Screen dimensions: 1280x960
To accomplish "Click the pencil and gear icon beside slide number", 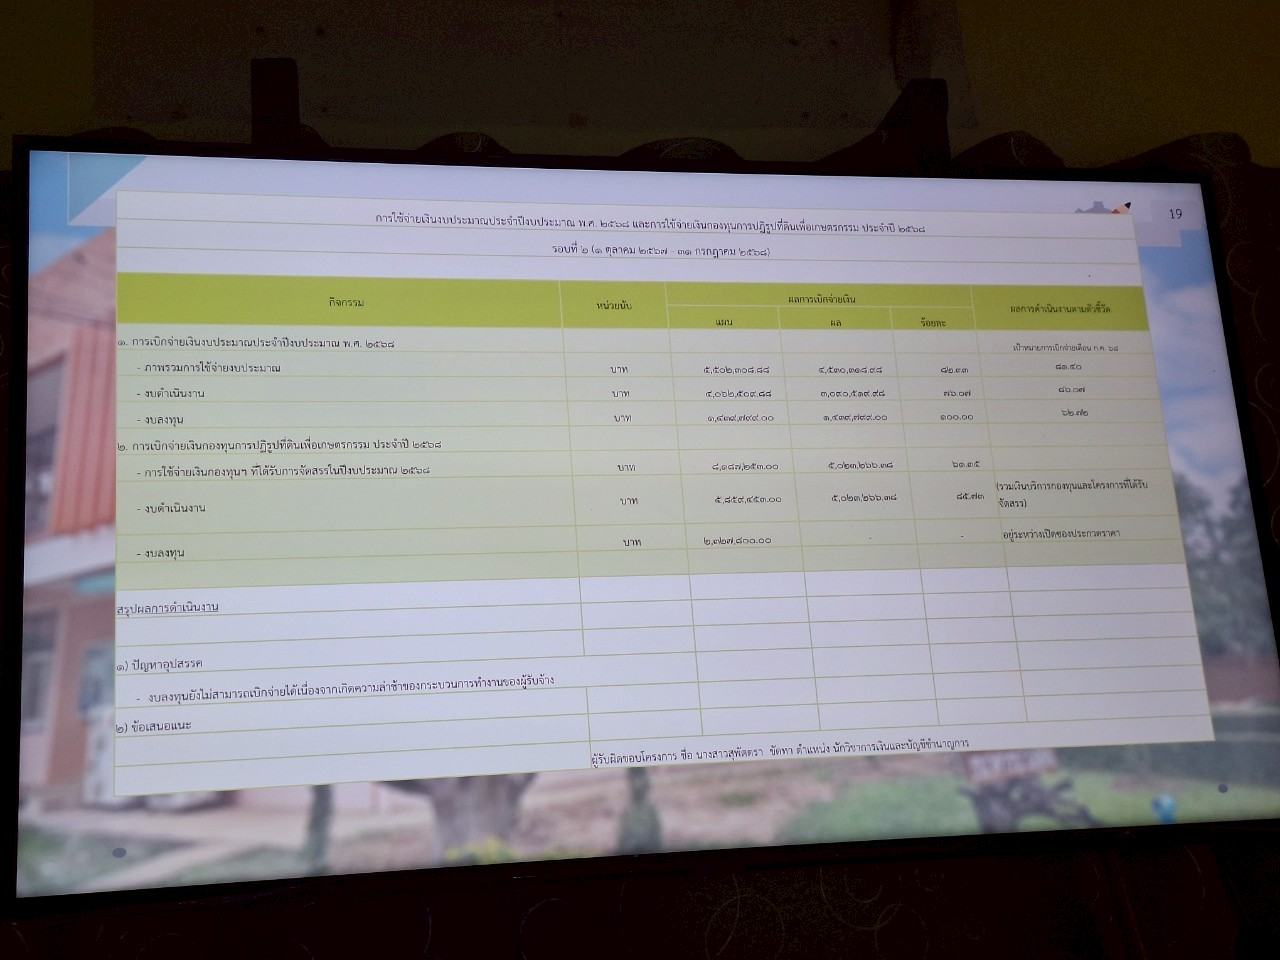I will click(x=1106, y=209).
